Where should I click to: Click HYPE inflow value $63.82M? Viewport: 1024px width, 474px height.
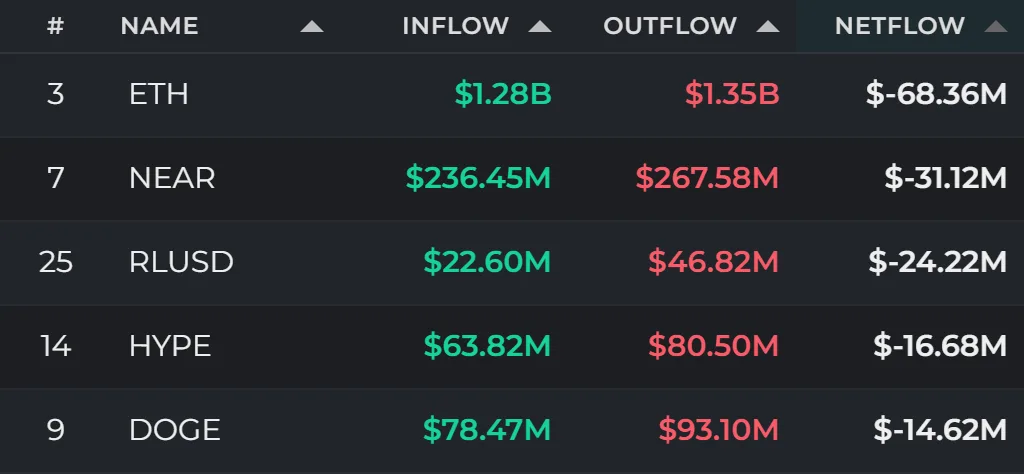487,346
